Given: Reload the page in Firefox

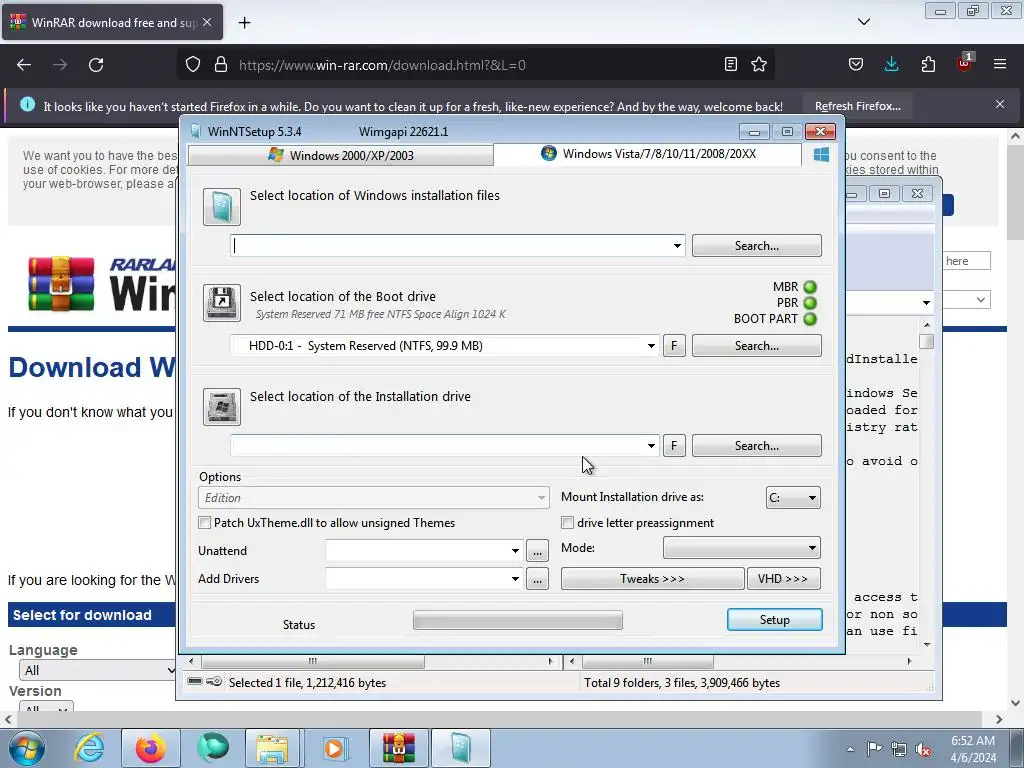Looking at the screenshot, I should pyautogui.click(x=96, y=65).
